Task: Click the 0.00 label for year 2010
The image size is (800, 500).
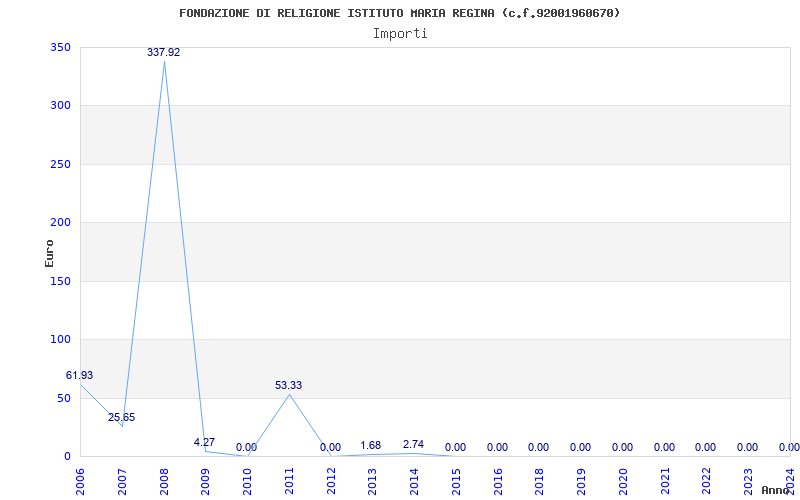Action: (246, 447)
